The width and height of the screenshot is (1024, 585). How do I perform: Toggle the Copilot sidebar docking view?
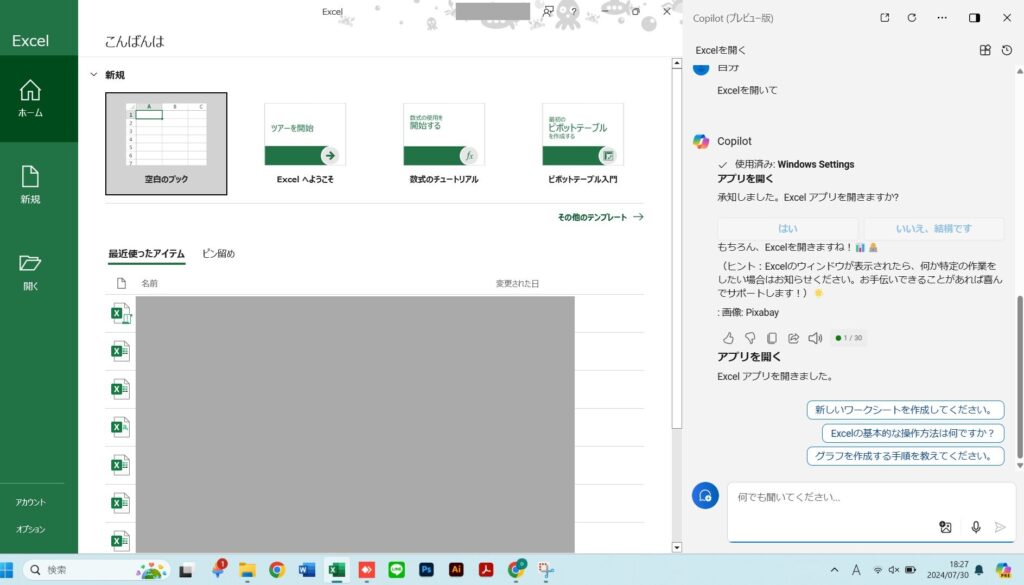(x=974, y=18)
